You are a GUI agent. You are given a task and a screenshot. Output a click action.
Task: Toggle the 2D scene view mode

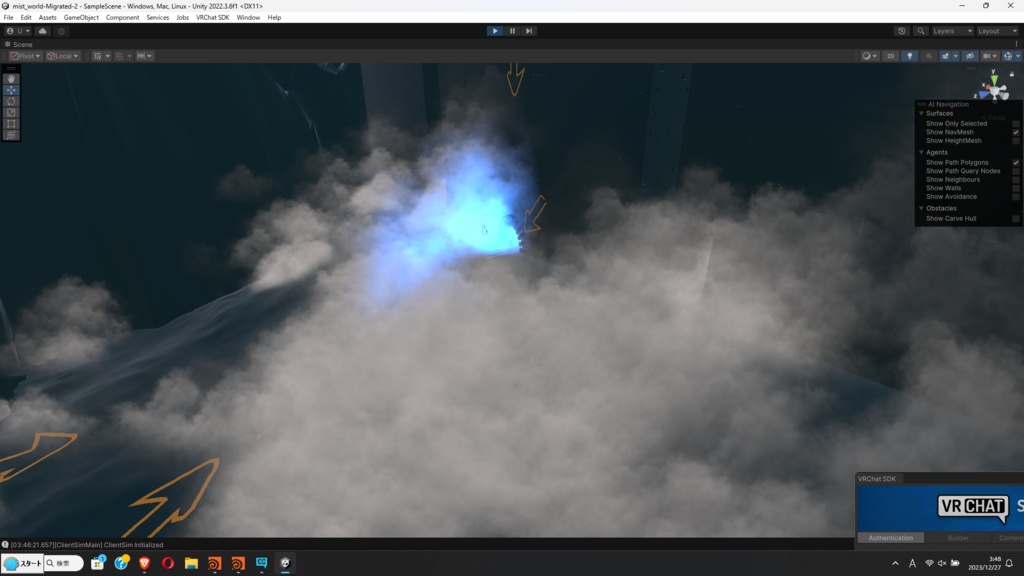pyautogui.click(x=890, y=56)
